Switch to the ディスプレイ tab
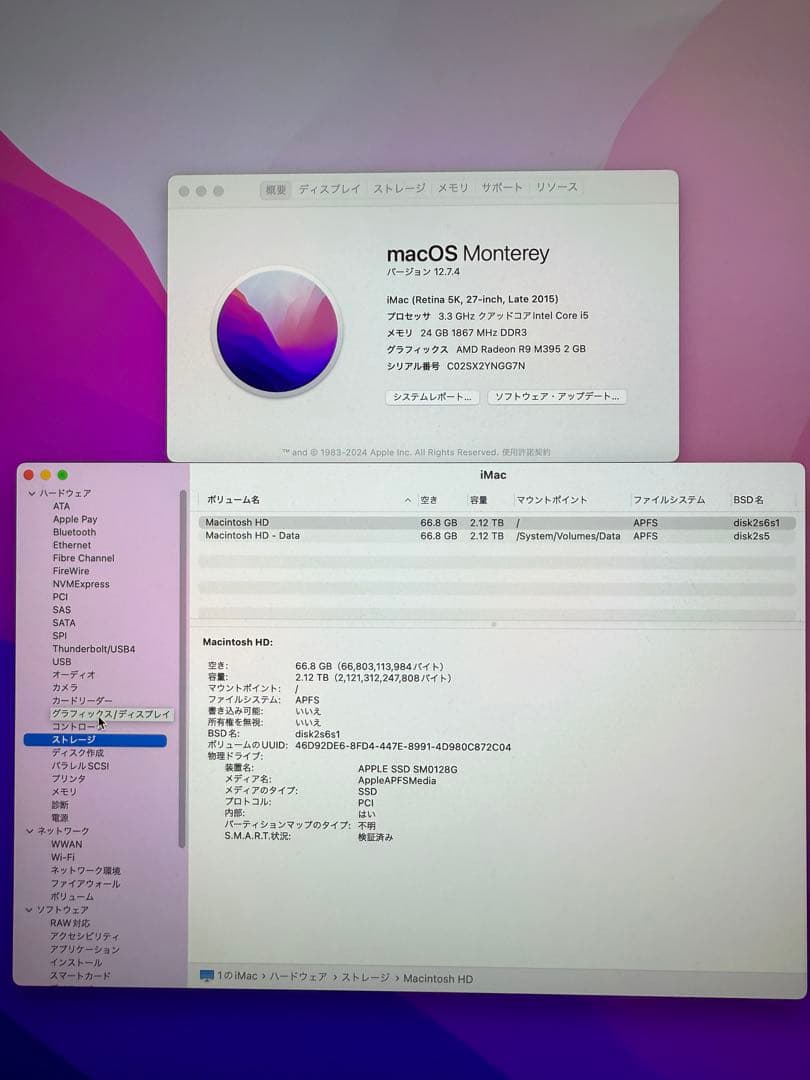 pos(328,188)
